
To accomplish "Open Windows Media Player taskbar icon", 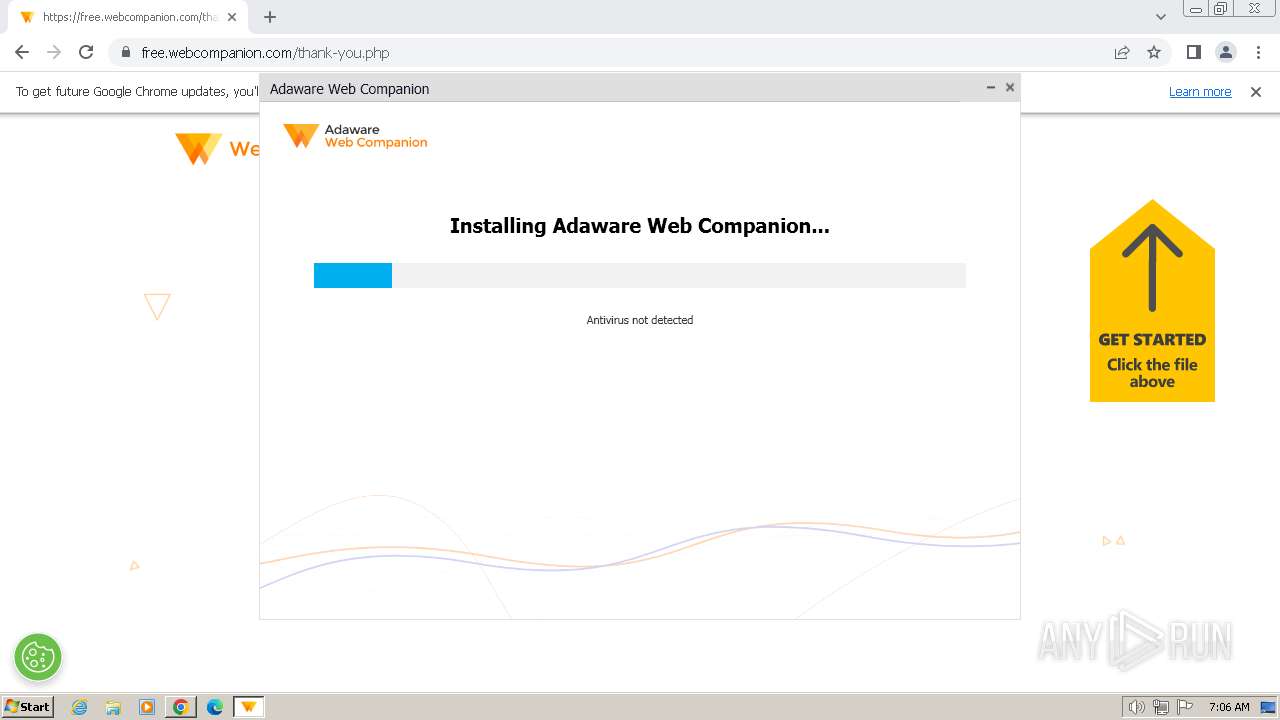I will tap(147, 707).
